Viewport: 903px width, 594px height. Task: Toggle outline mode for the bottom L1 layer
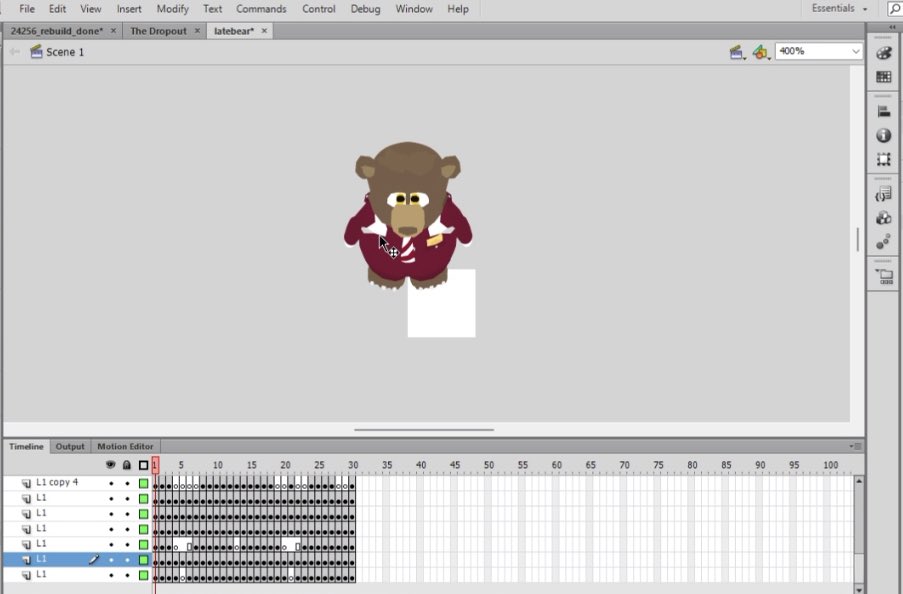coord(142,574)
